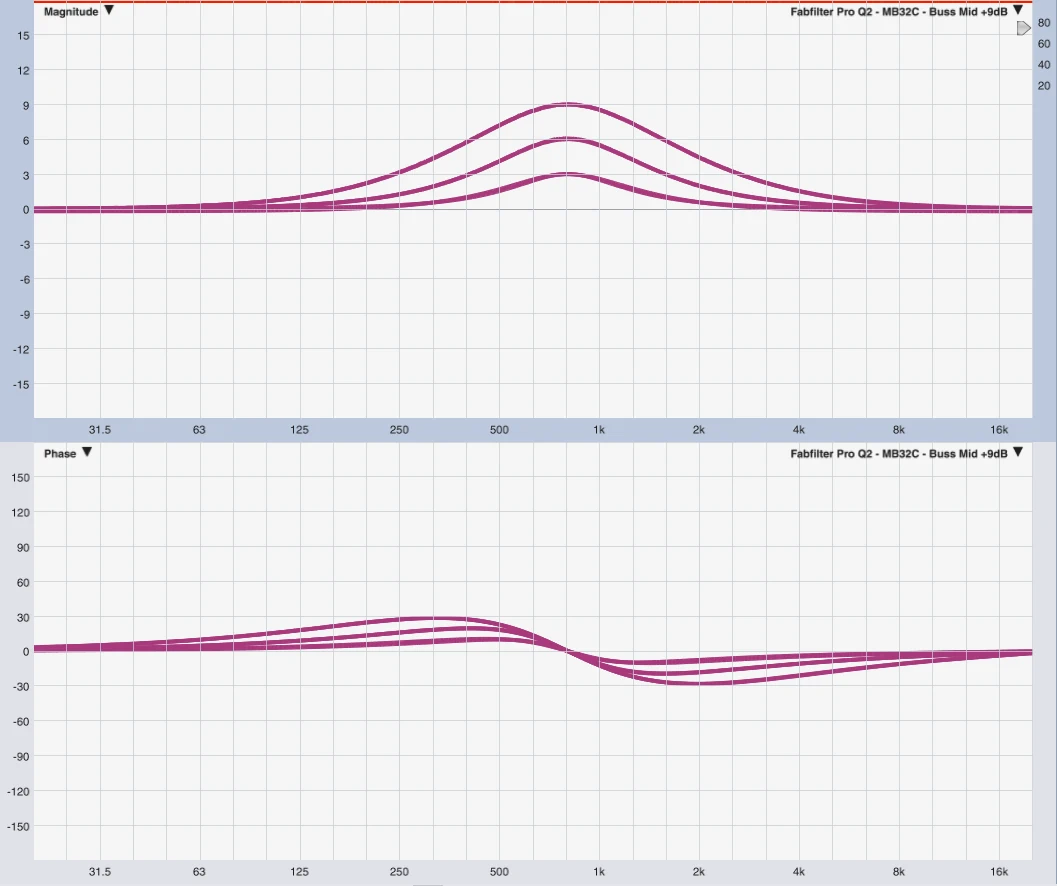
Task: Click the 31.5 label below the Phase graph
Action: pos(99,872)
